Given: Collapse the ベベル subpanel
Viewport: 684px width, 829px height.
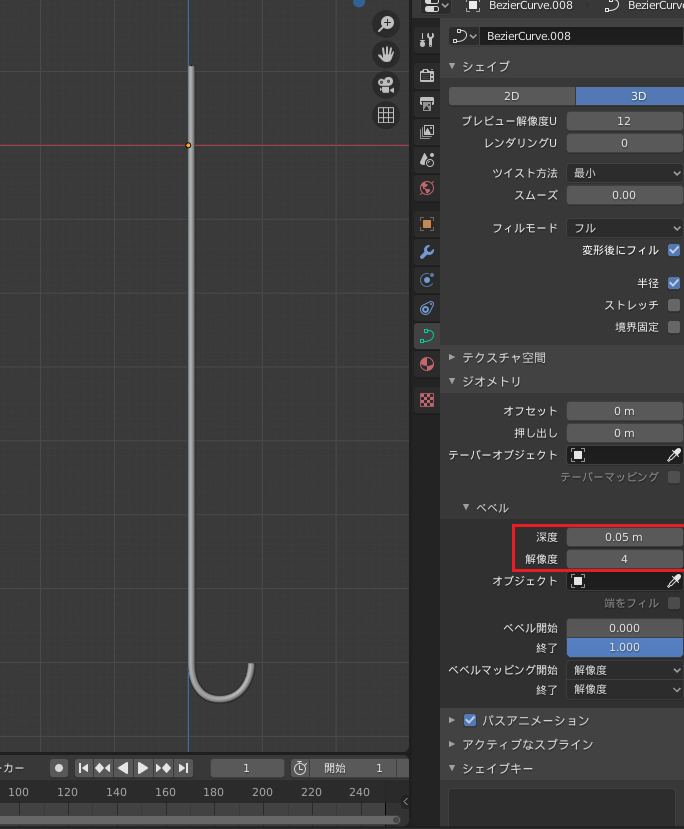Looking at the screenshot, I should [466, 507].
